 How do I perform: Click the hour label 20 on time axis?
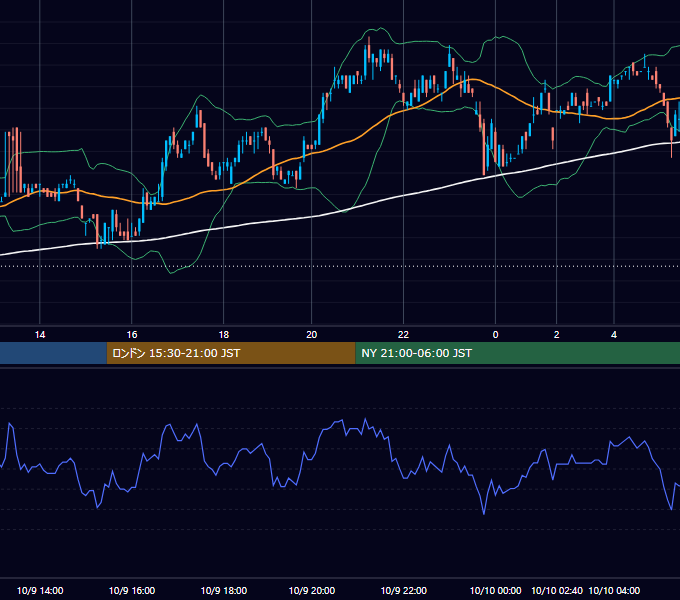311,335
